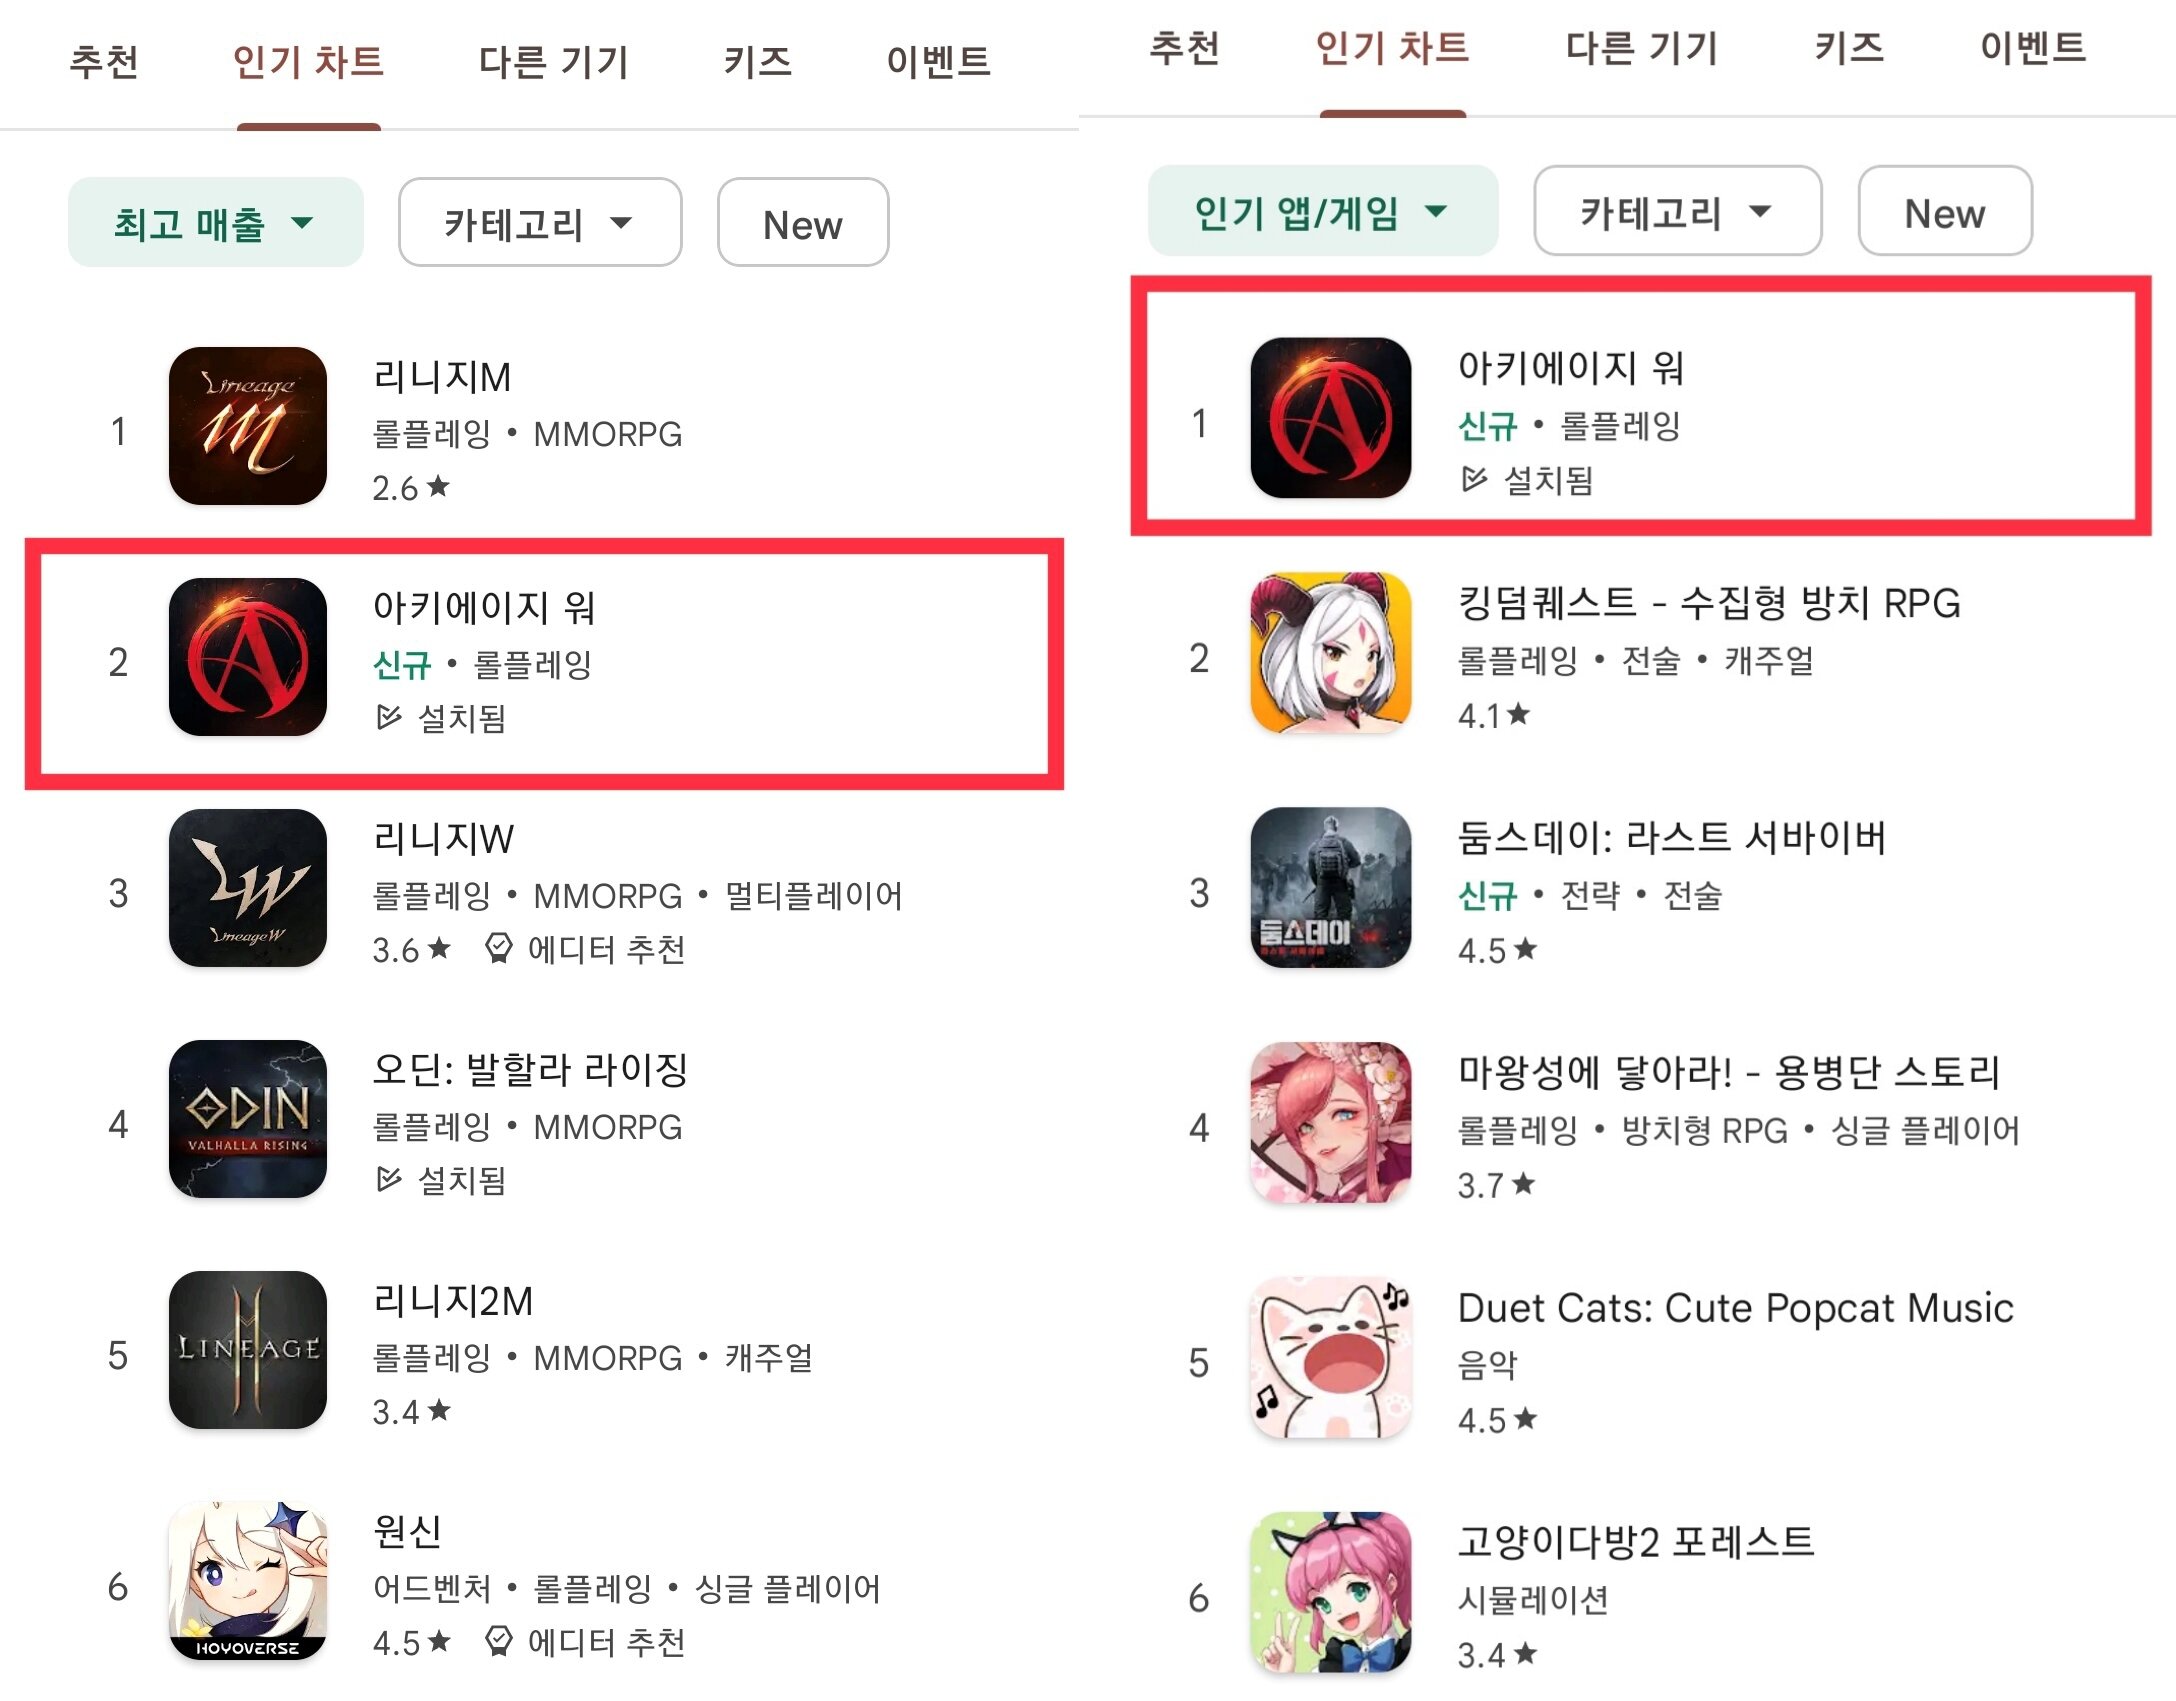Select the left 키즈 tab
This screenshot has height=1701, width=2176.
pos(758,62)
